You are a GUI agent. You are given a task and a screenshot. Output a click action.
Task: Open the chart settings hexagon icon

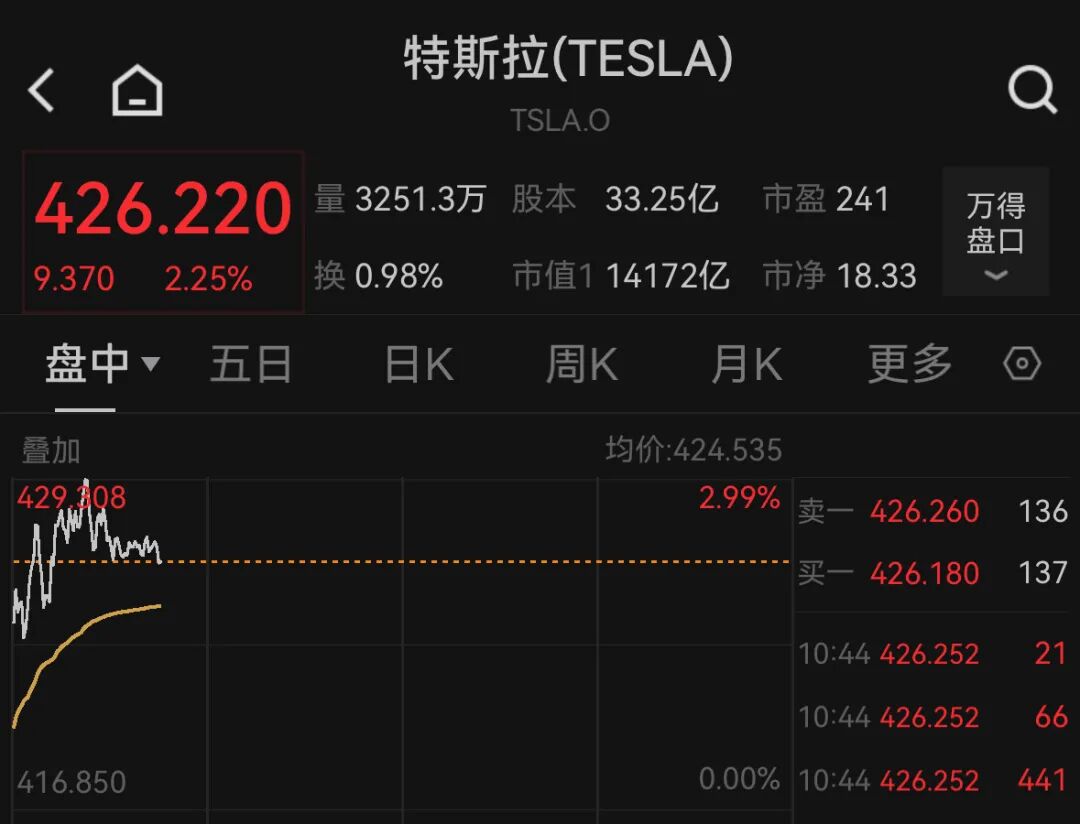click(1021, 364)
